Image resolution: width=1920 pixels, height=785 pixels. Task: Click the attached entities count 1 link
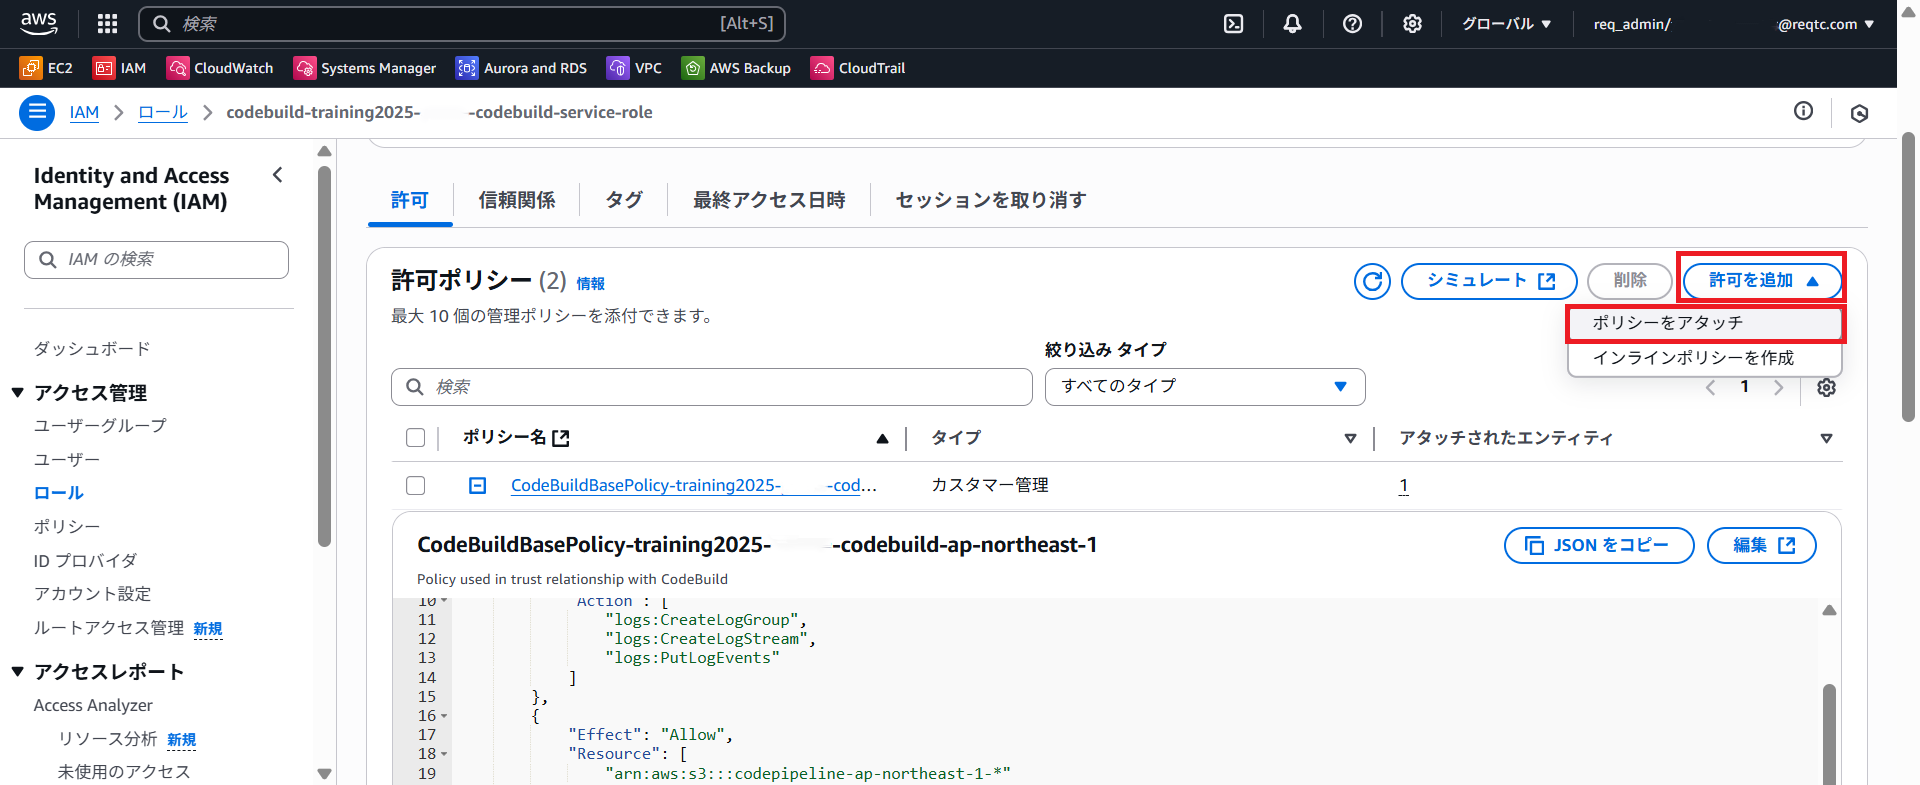pos(1403,485)
